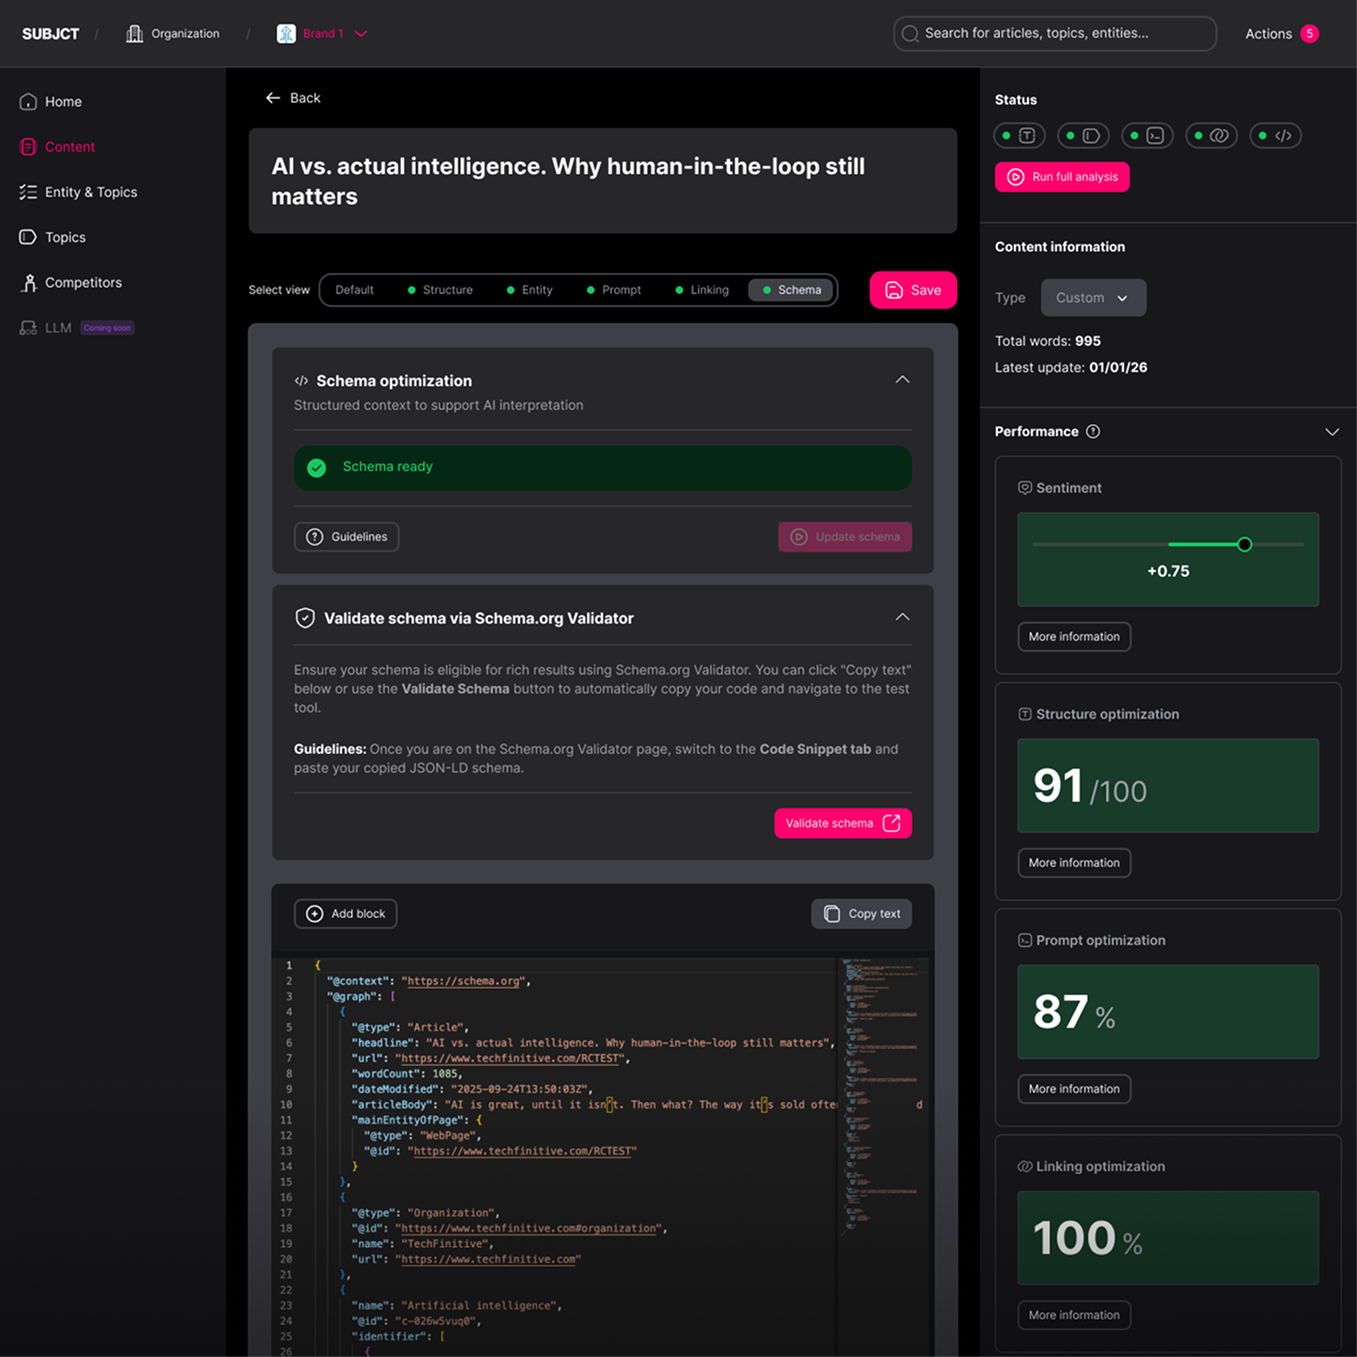Focus the article search field
Screen dimensions: 1357x1357
pos(1054,33)
